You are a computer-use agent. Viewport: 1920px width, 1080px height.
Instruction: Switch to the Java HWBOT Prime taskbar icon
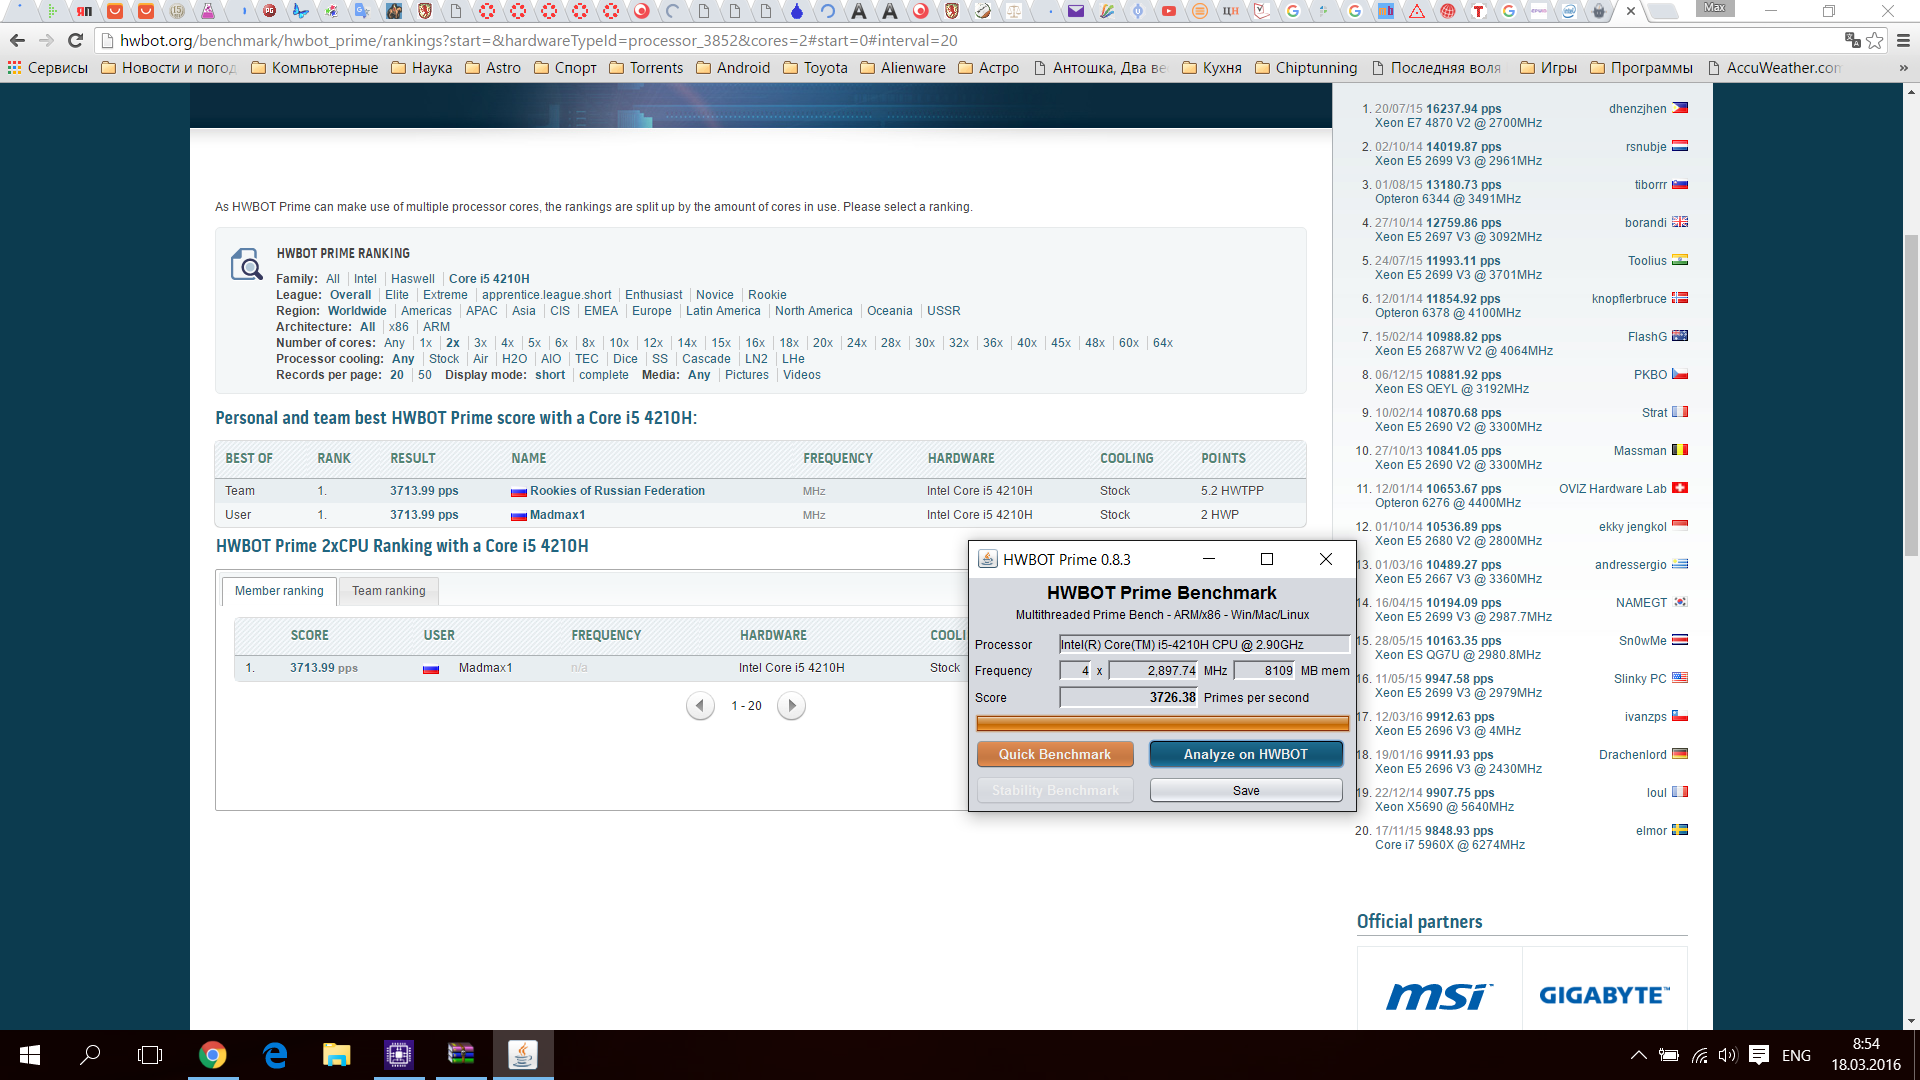[x=522, y=1055]
